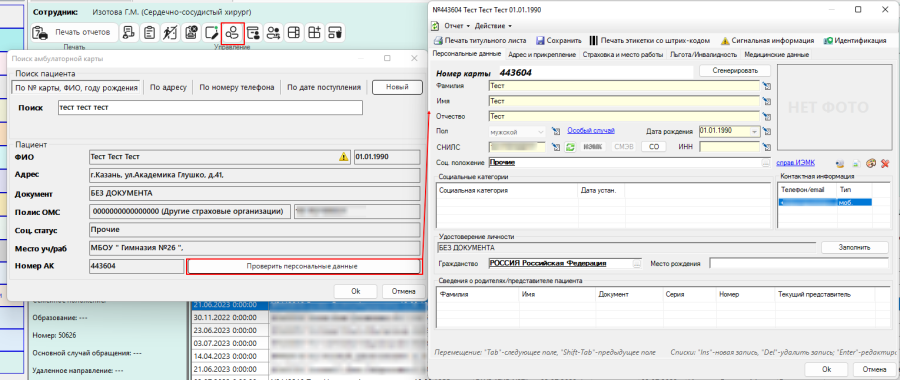Open the Соц. положение selection ellipsis button
This screenshot has width=900, height=380.
pyautogui.click(x=765, y=163)
